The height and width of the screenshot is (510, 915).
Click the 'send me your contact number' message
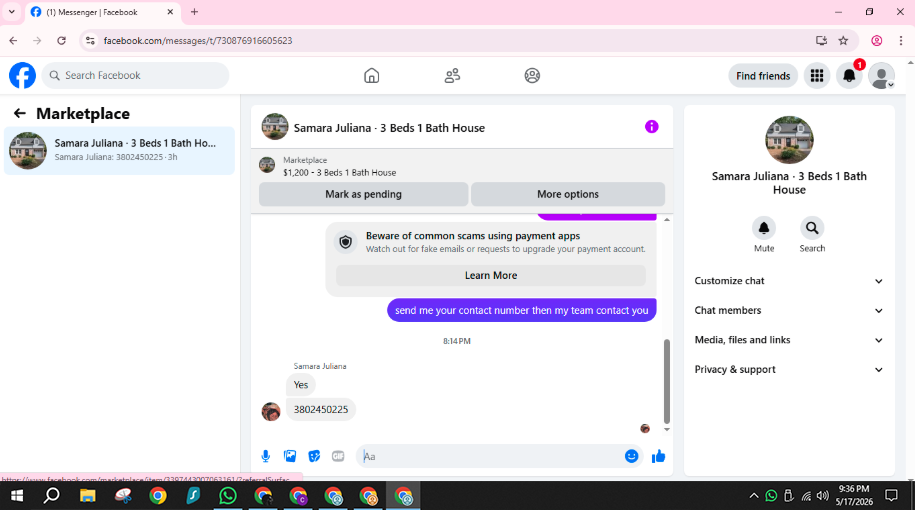click(522, 310)
